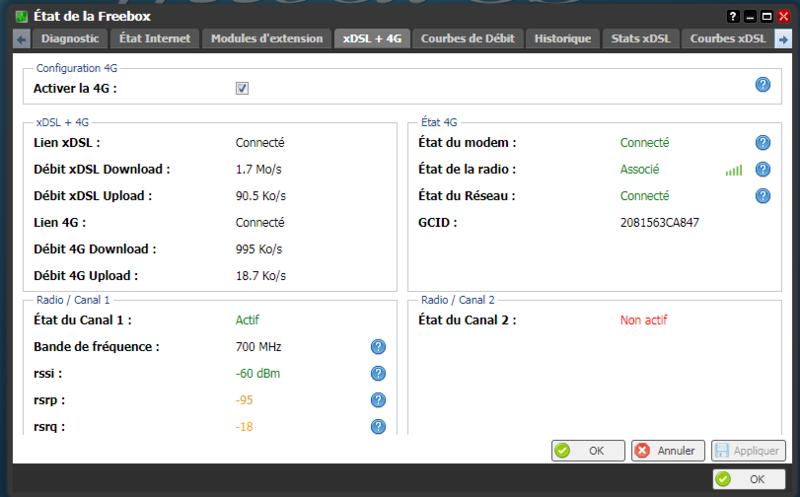Minimize the État de la Freebox window

tap(750, 17)
